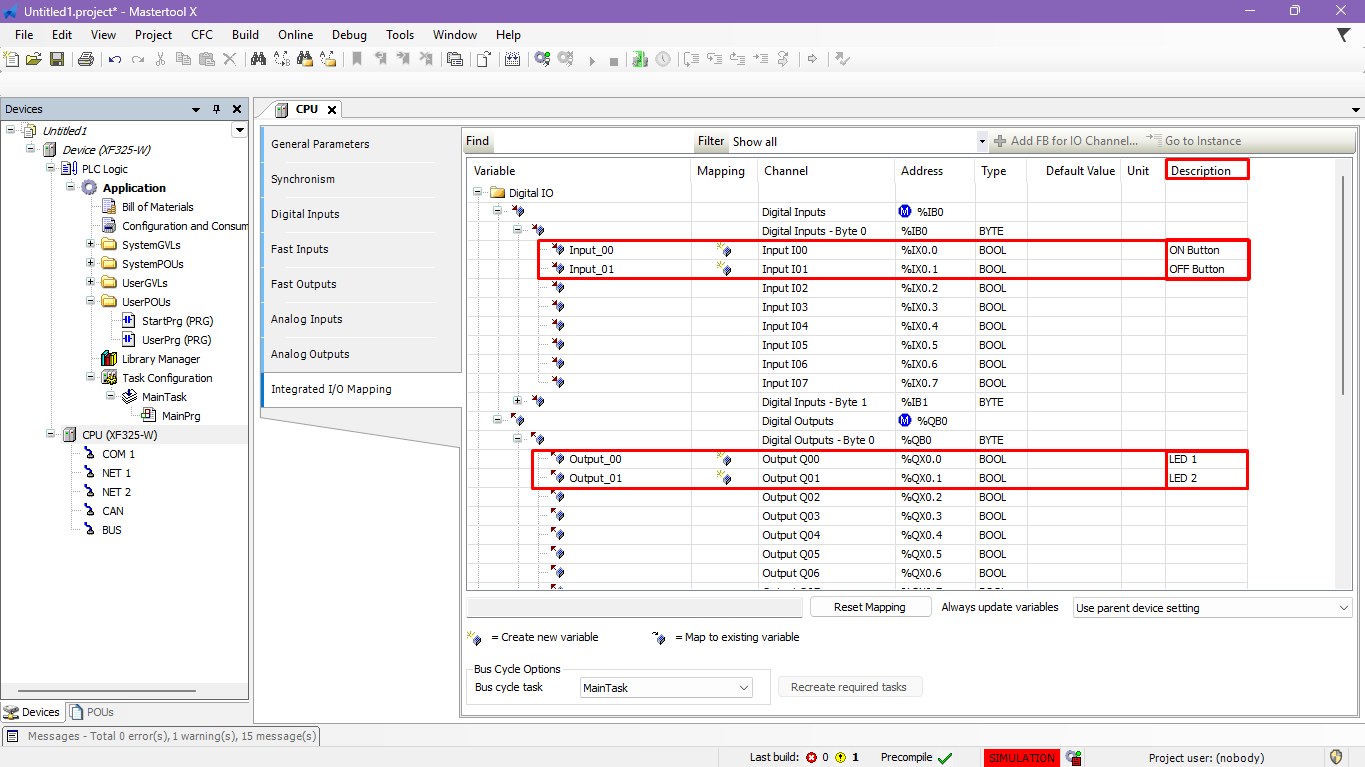Screen dimensions: 1365x767
Task: Click the Print icon in the toolbar
Action: (86, 59)
